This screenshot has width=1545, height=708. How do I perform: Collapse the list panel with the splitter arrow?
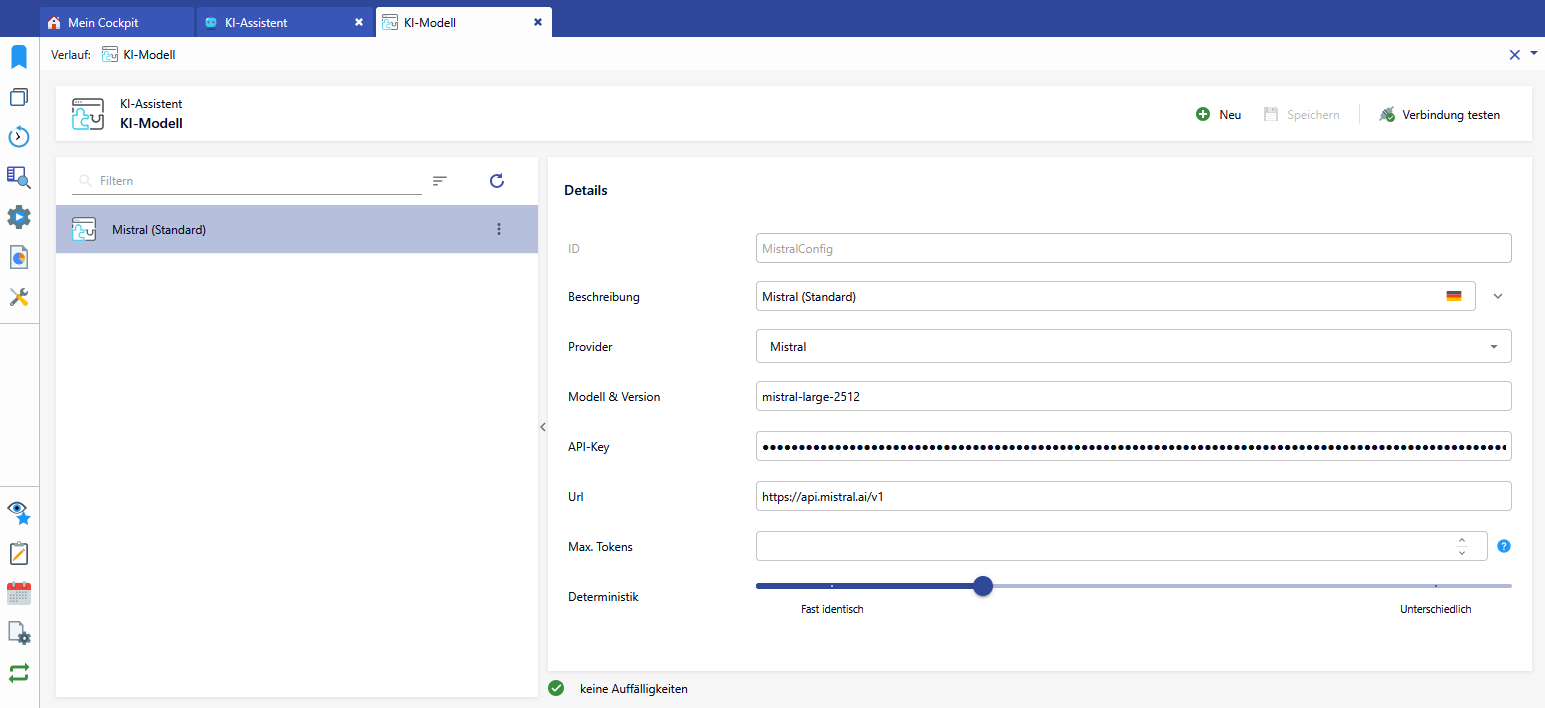coord(543,427)
